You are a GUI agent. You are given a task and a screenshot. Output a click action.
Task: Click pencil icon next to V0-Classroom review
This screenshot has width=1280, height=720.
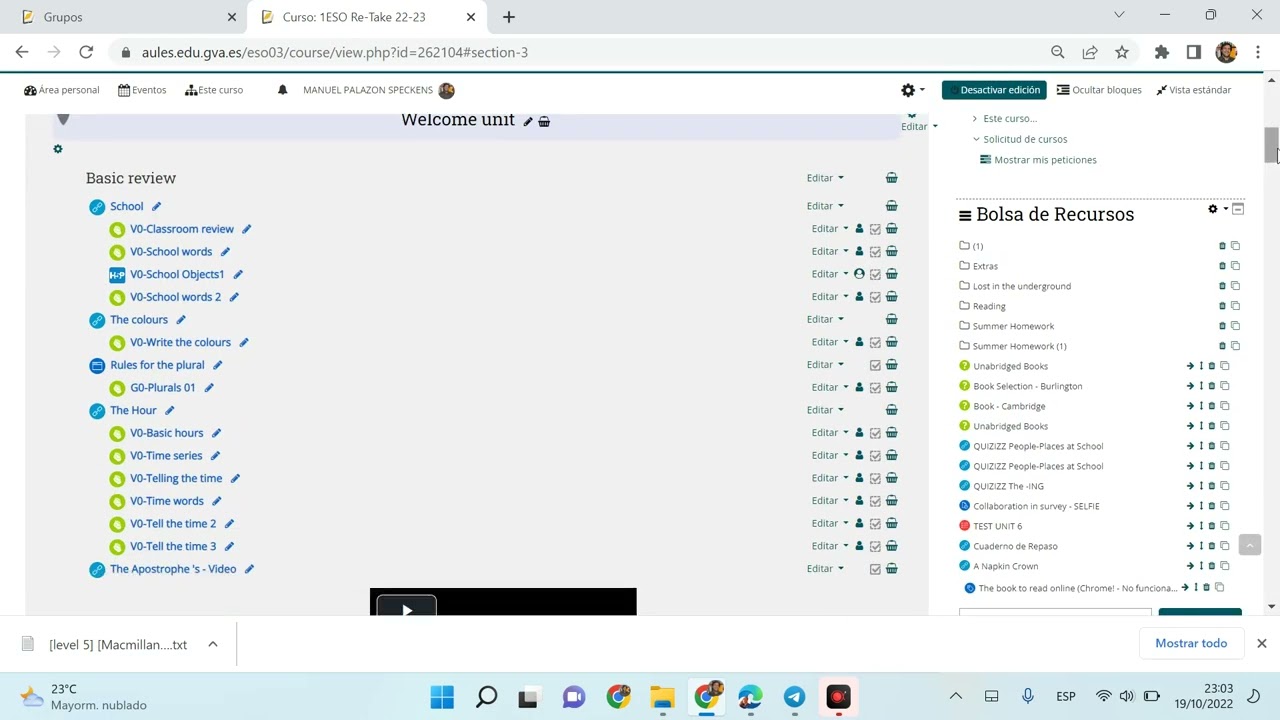pyautogui.click(x=246, y=229)
